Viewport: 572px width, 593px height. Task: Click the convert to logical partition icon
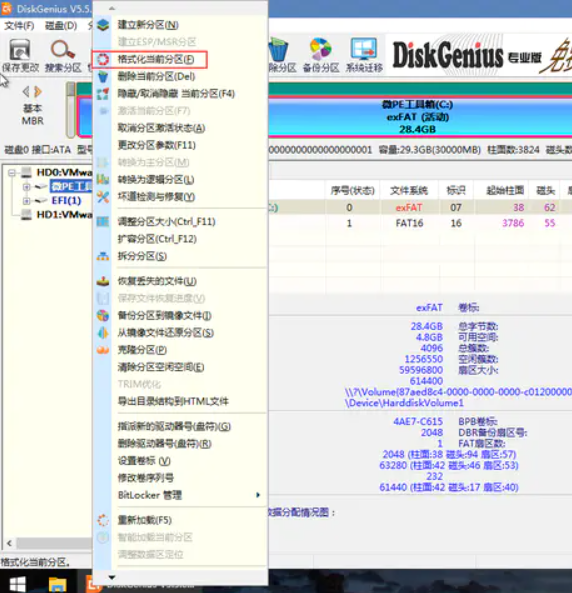[103, 179]
